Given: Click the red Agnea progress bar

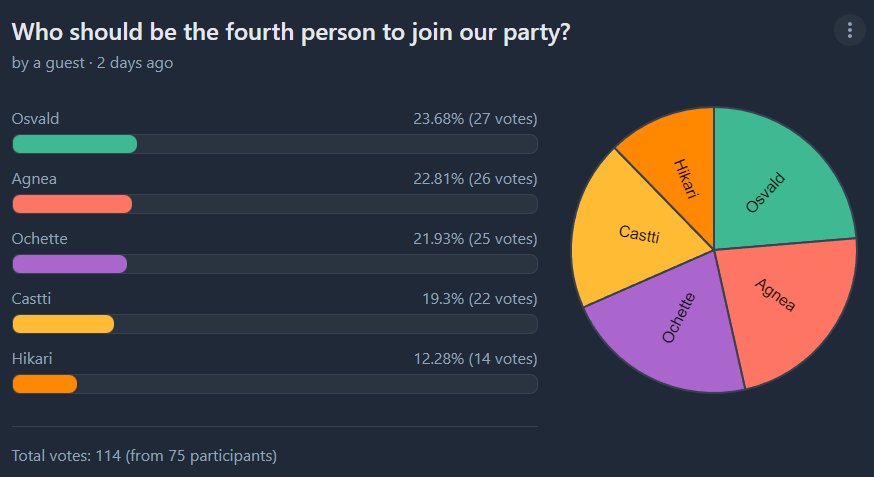Looking at the screenshot, I should coord(72,204).
